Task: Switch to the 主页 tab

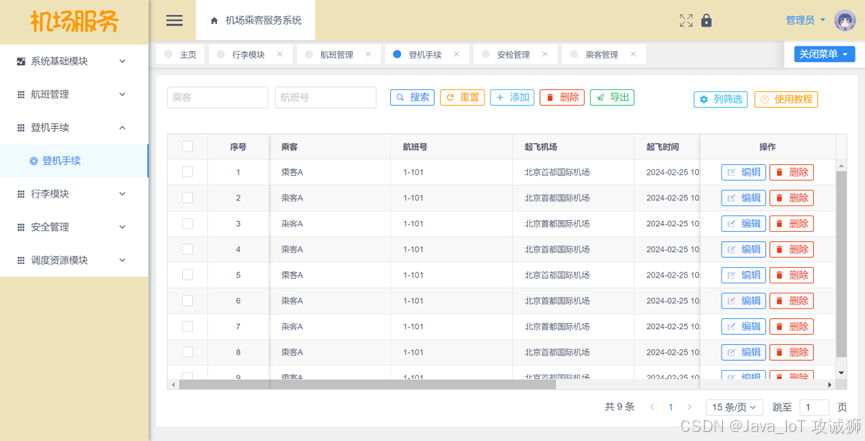Action: (x=181, y=55)
